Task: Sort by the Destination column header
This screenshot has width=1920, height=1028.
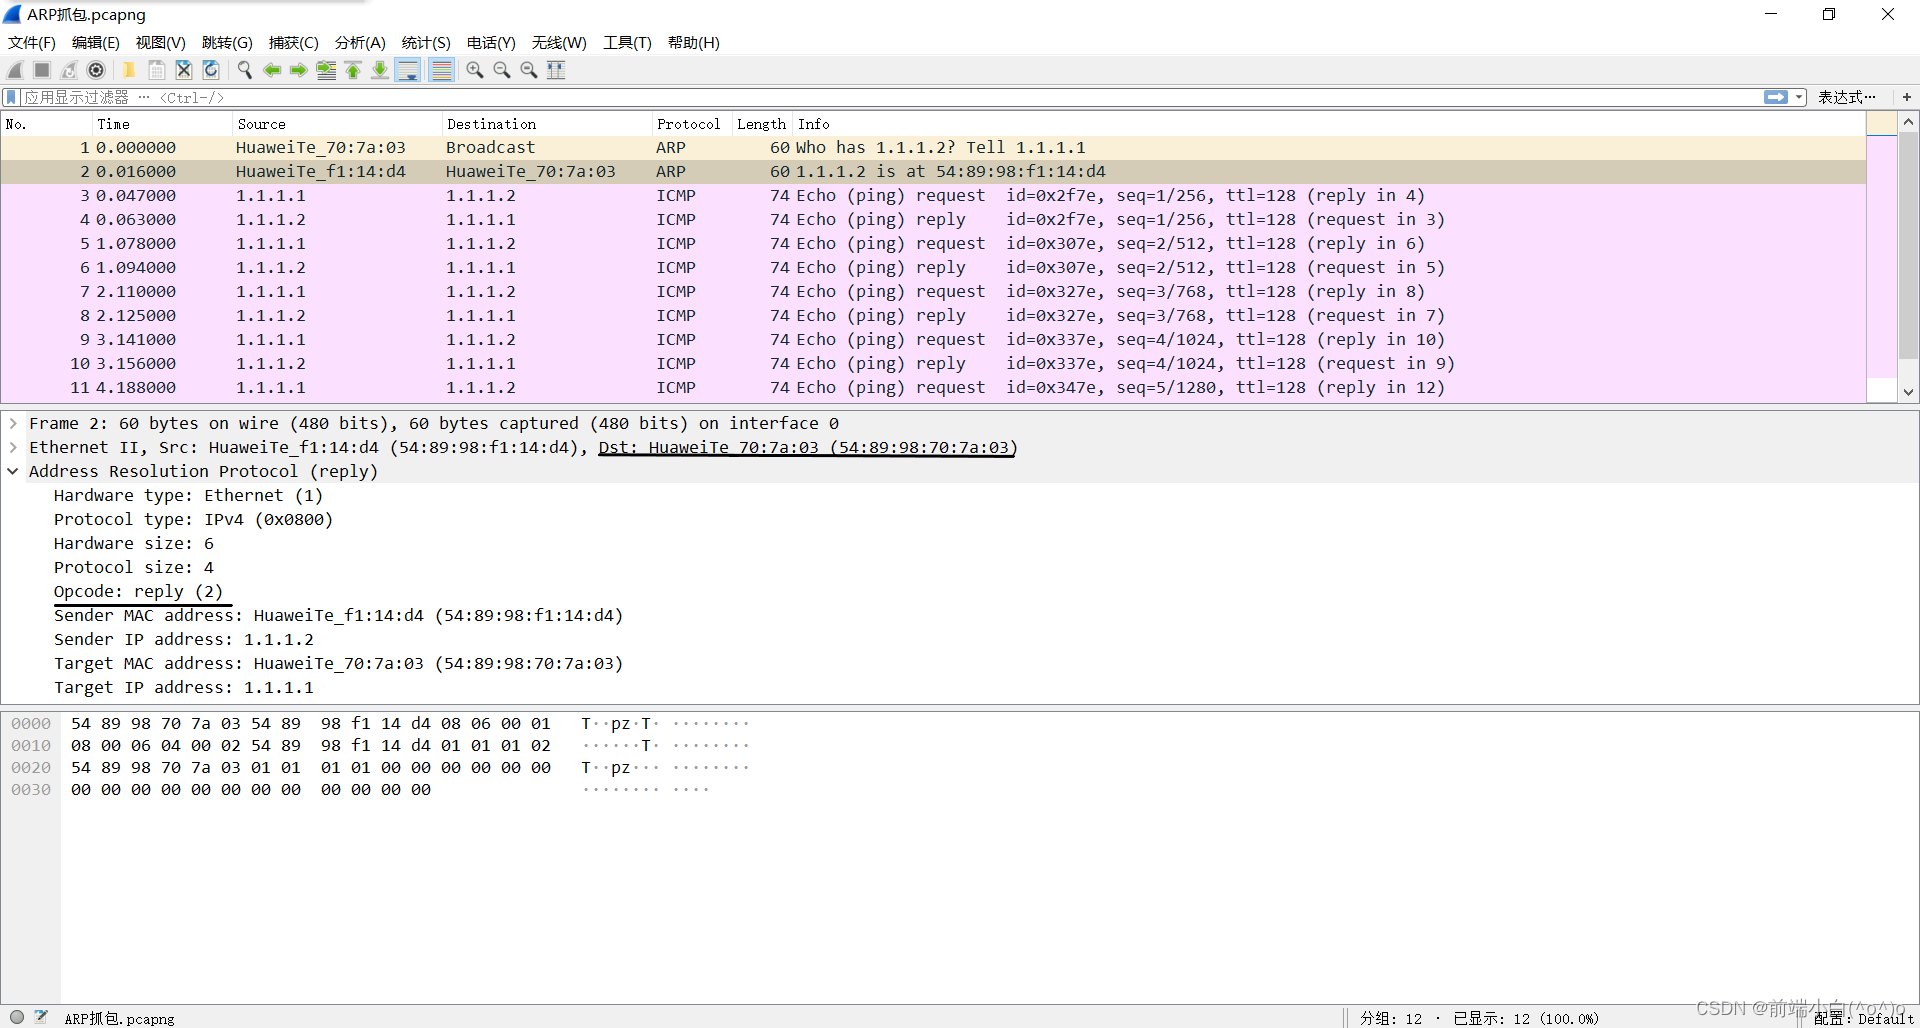Action: click(x=546, y=124)
